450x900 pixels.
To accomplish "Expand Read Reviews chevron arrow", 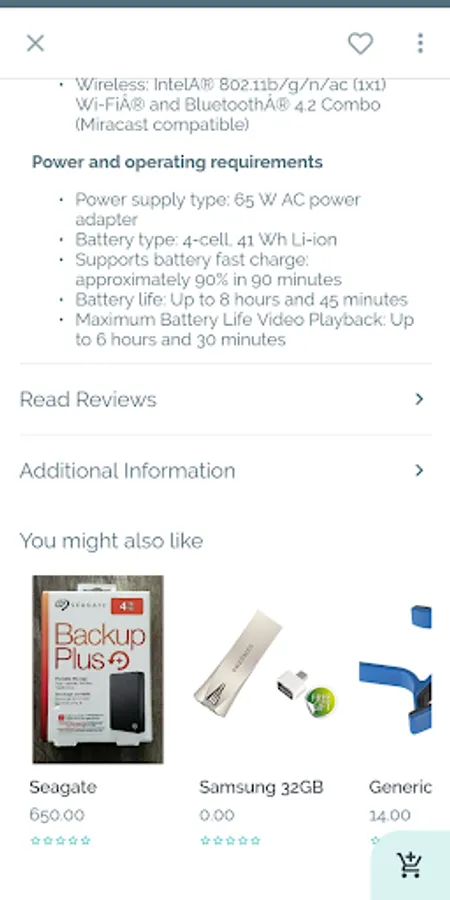I will [x=420, y=399].
